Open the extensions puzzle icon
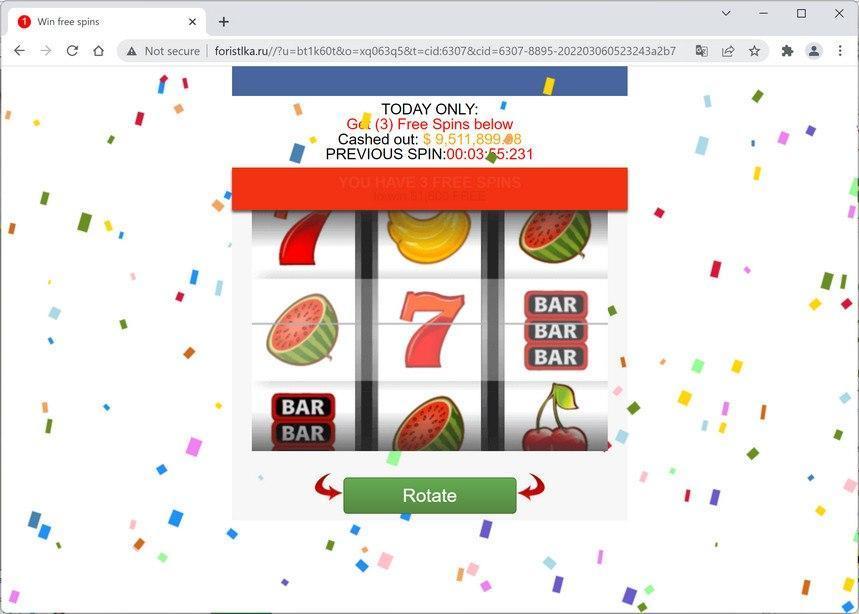The height and width of the screenshot is (614, 859). tap(787, 51)
